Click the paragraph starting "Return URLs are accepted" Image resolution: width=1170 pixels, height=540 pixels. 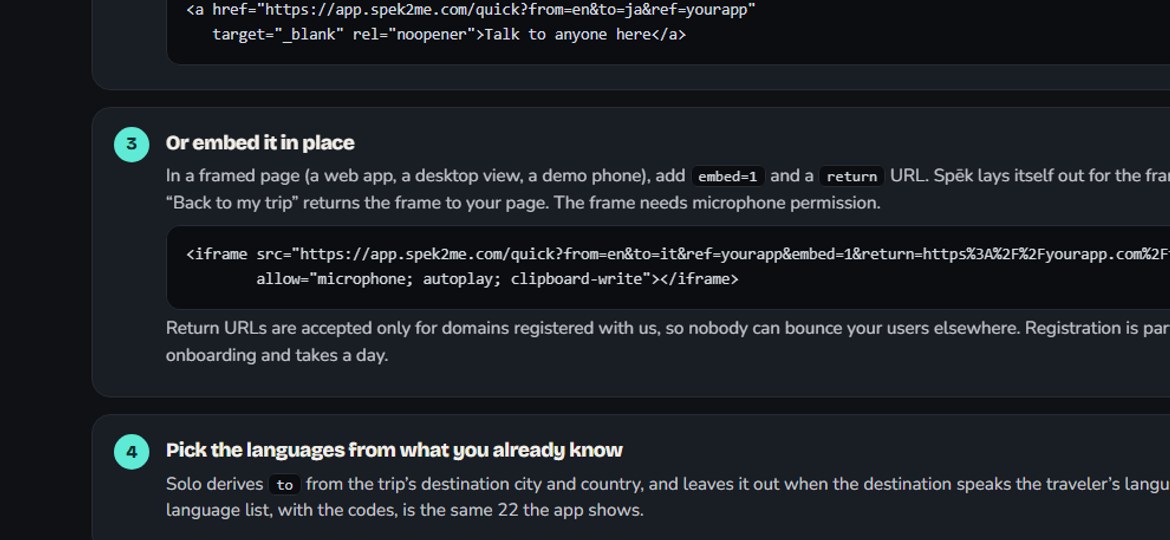coord(668,342)
